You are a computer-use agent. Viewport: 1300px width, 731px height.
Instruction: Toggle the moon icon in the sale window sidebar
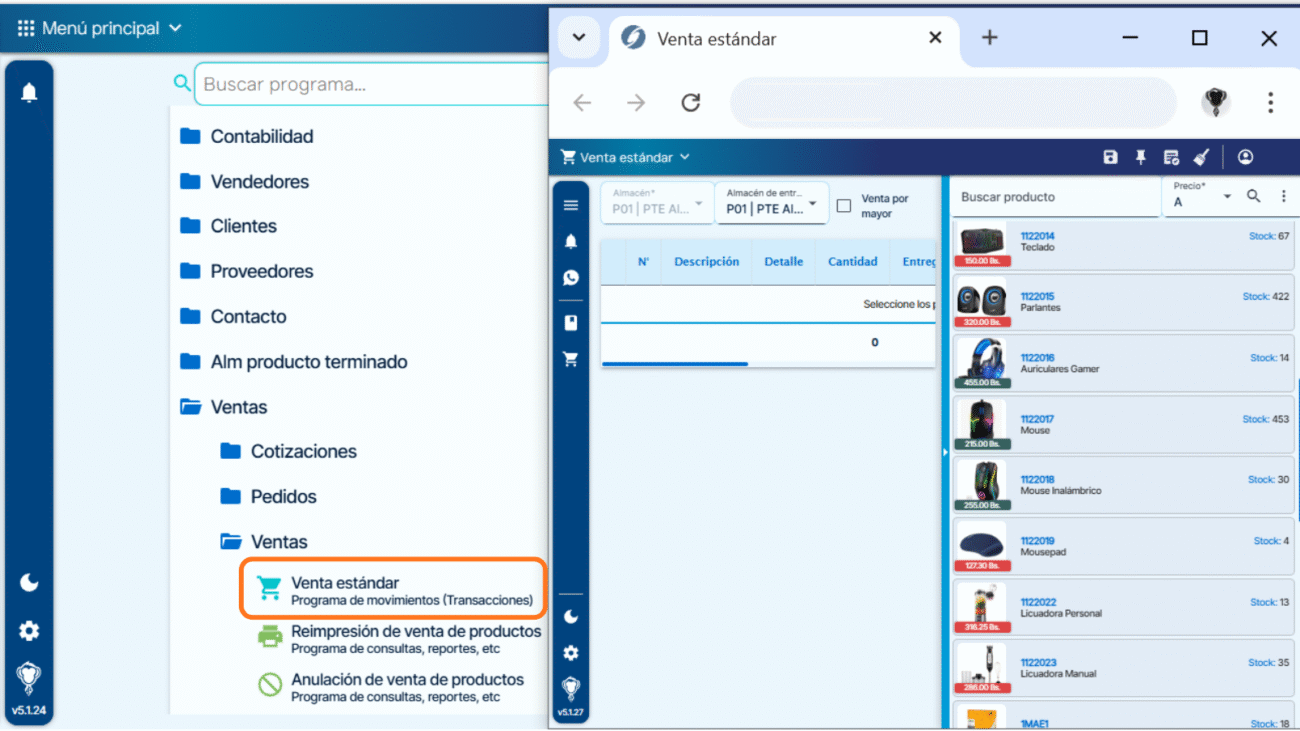coord(571,617)
